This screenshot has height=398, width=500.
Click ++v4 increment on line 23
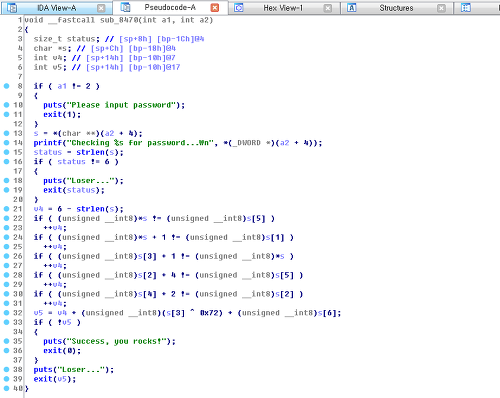(55, 228)
